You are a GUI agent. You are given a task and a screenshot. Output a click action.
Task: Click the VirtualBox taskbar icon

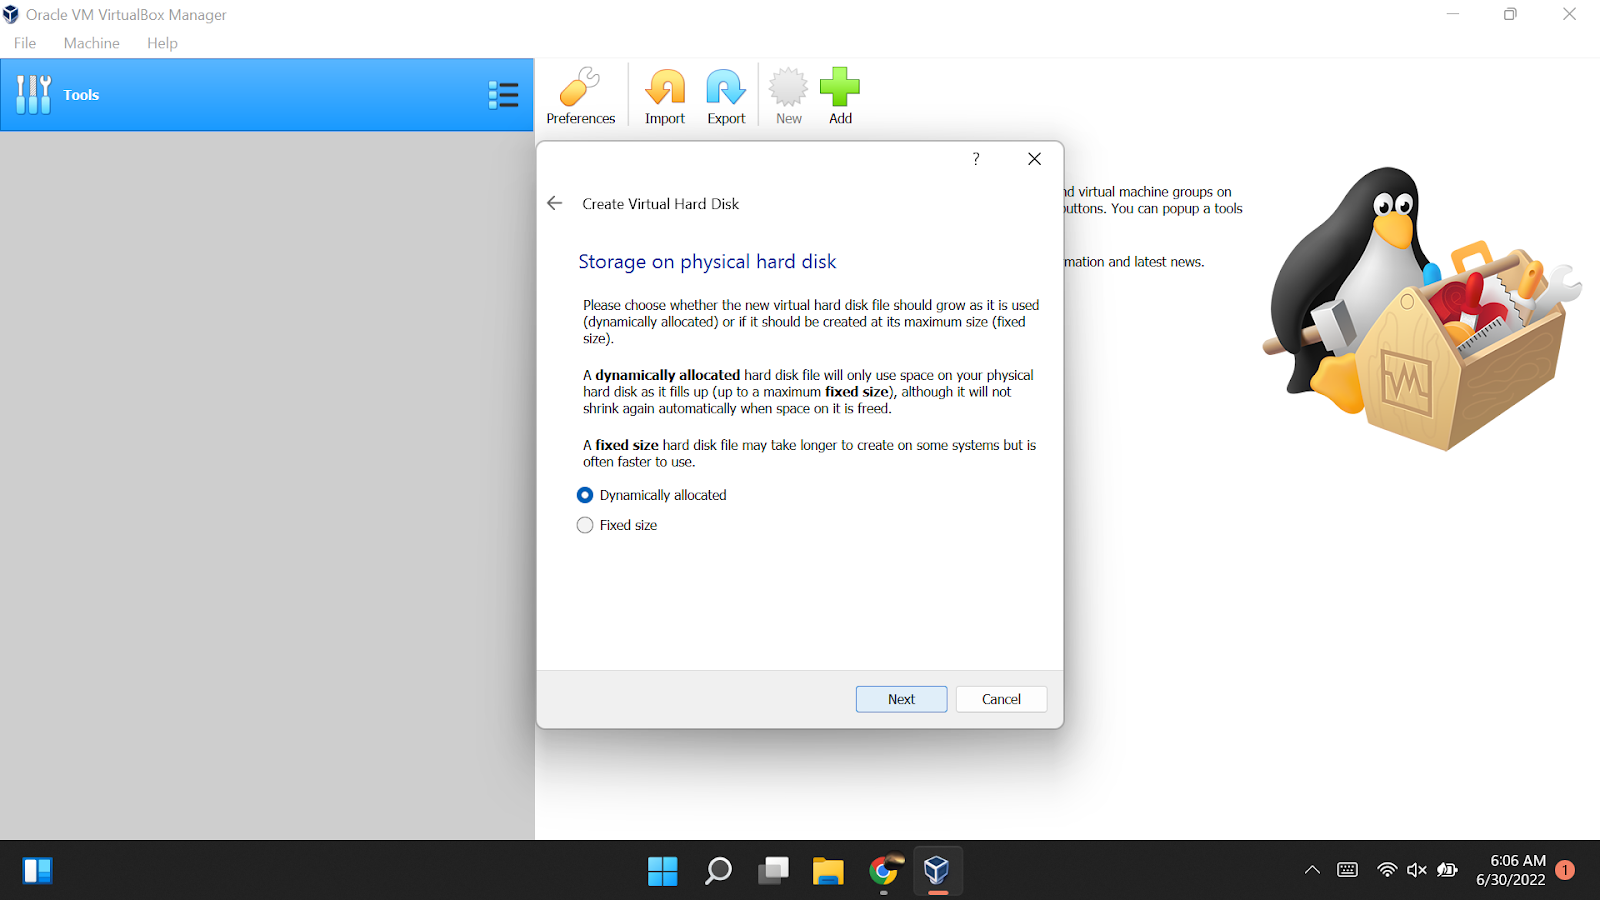pos(937,871)
